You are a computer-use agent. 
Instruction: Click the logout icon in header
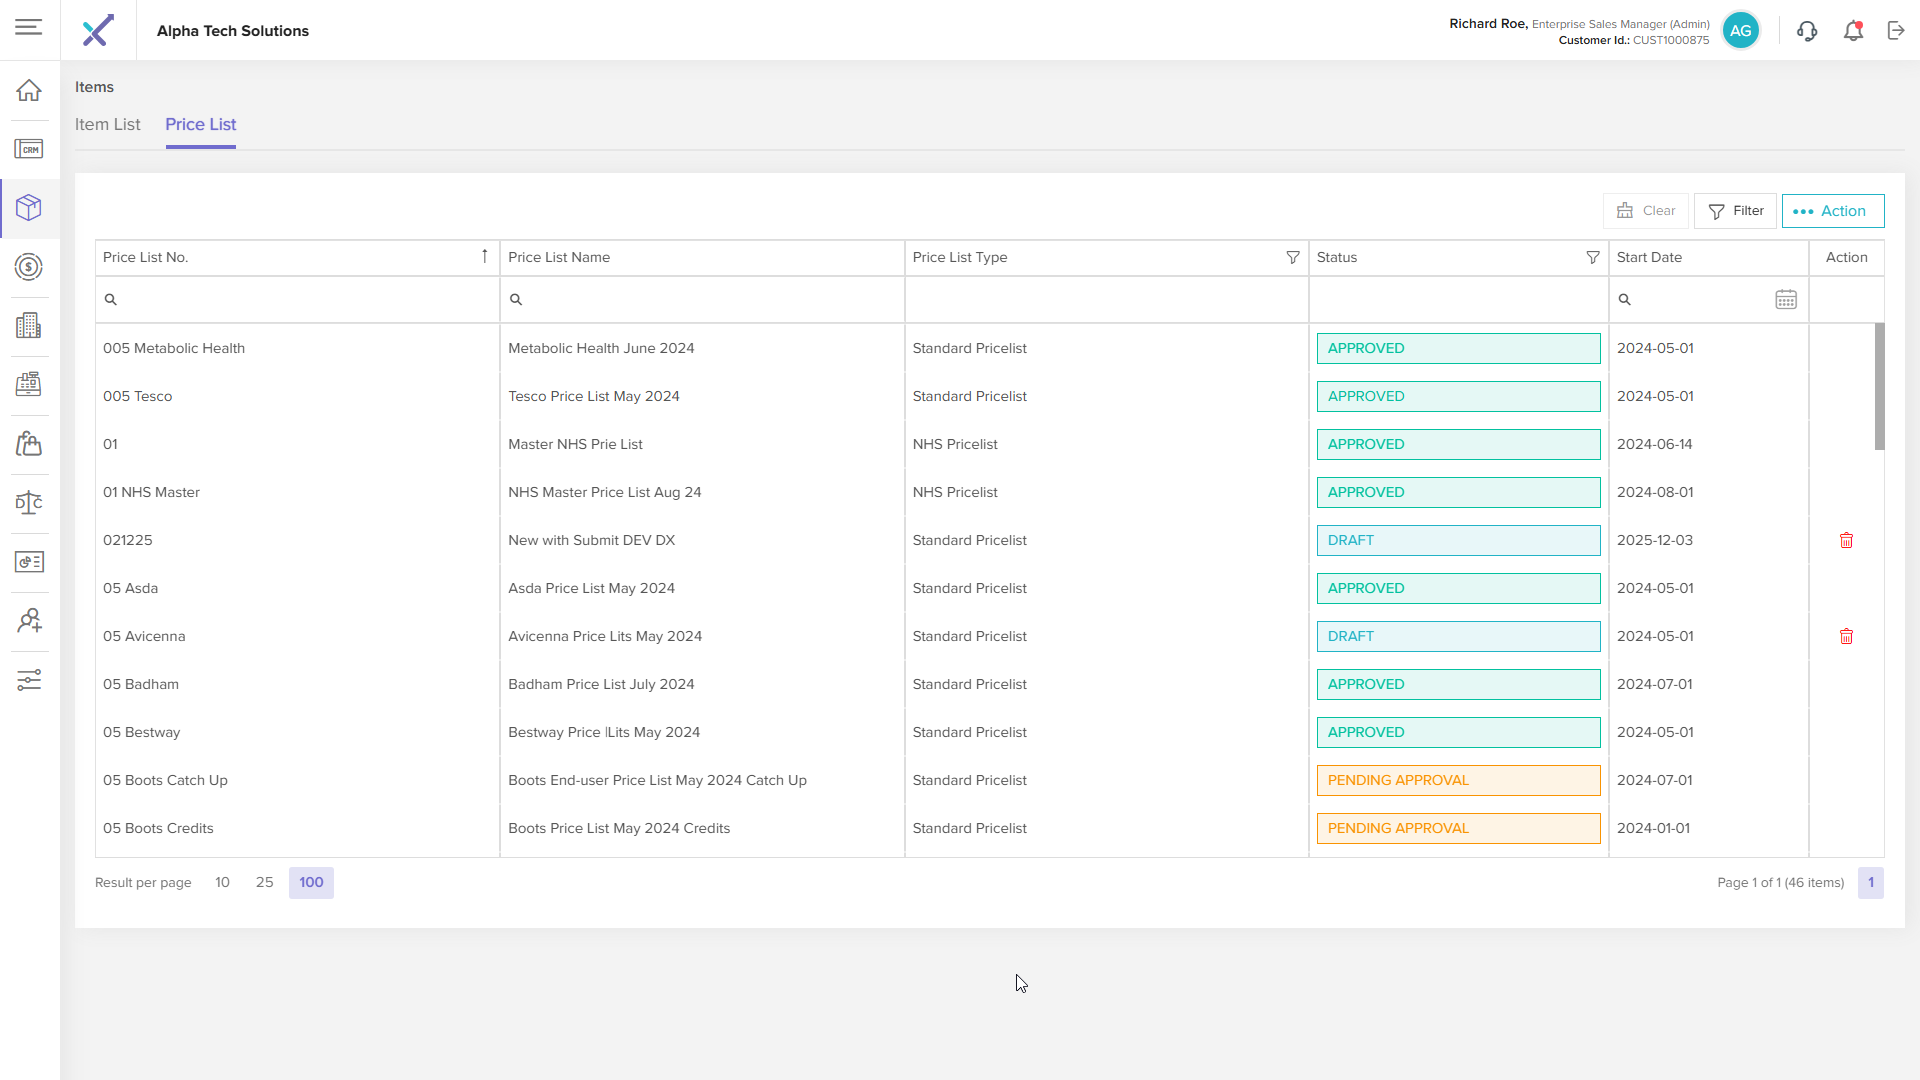point(1896,31)
